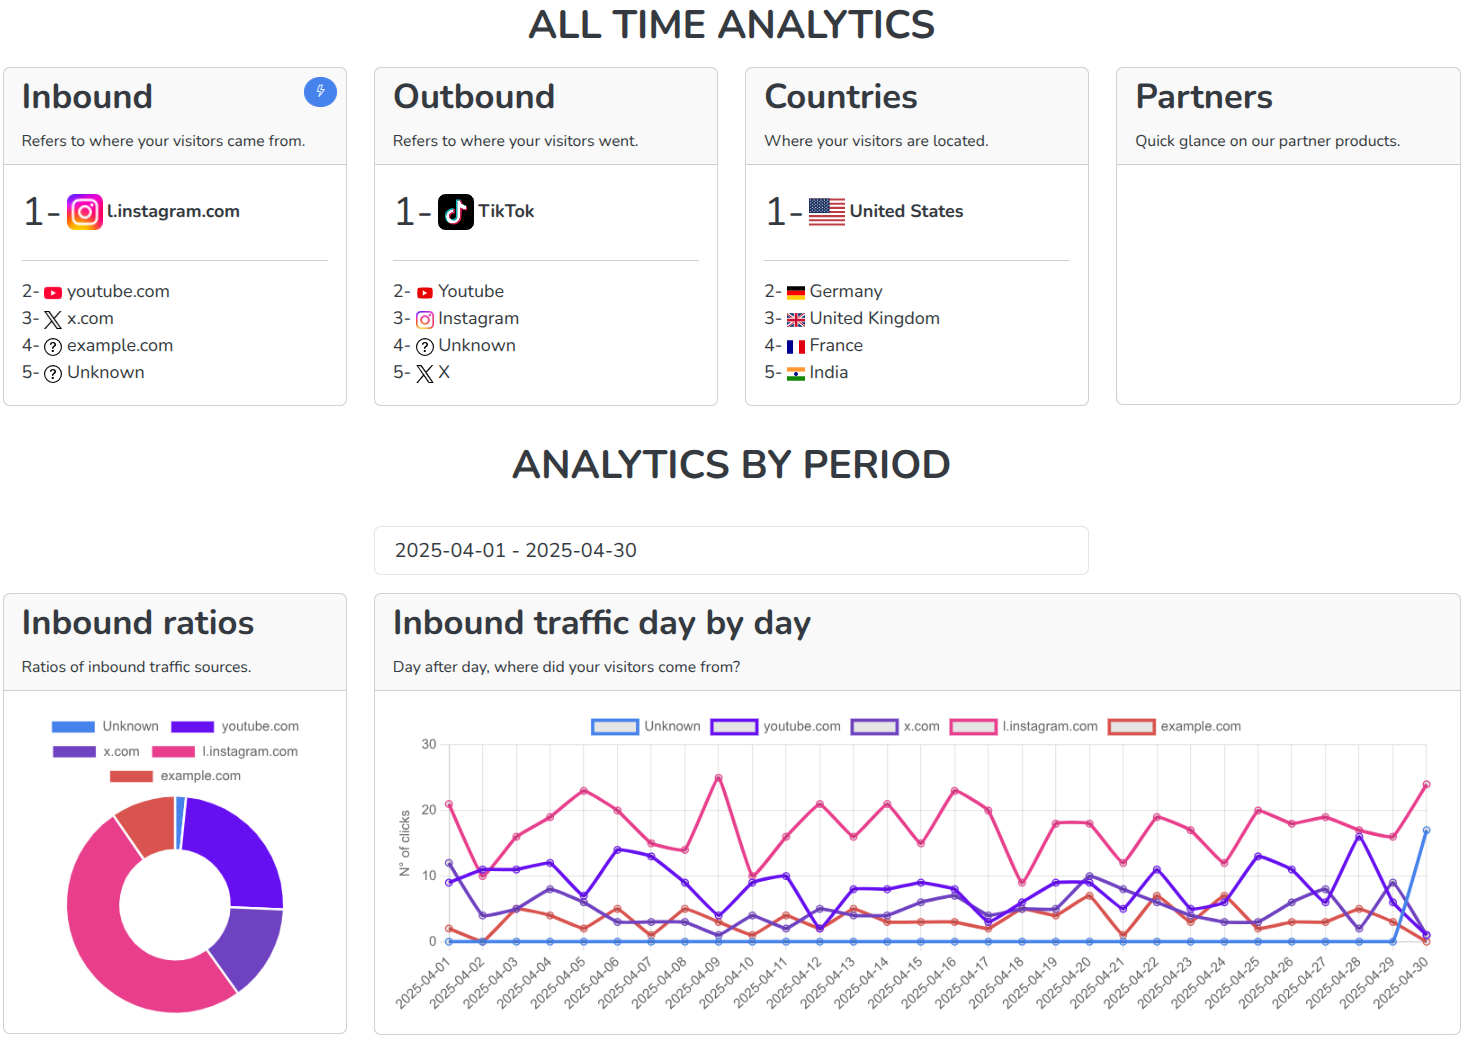
Task: Click the question mark icon next to Unknown
Action: (52, 372)
